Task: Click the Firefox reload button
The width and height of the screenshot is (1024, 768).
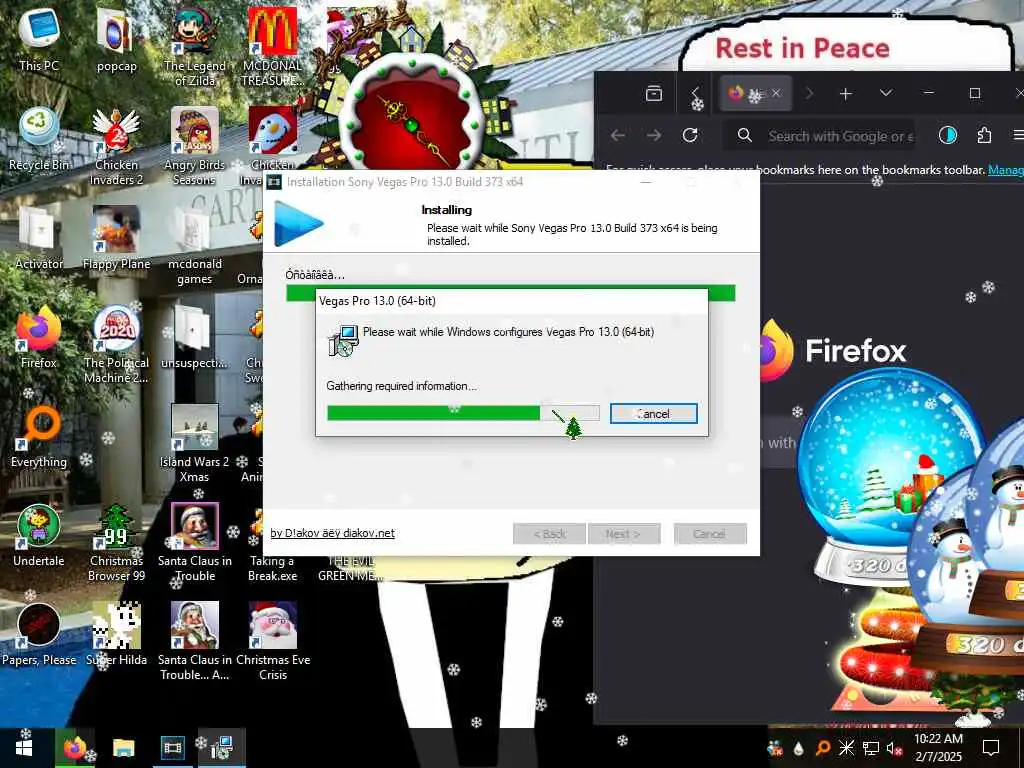Action: (x=690, y=135)
